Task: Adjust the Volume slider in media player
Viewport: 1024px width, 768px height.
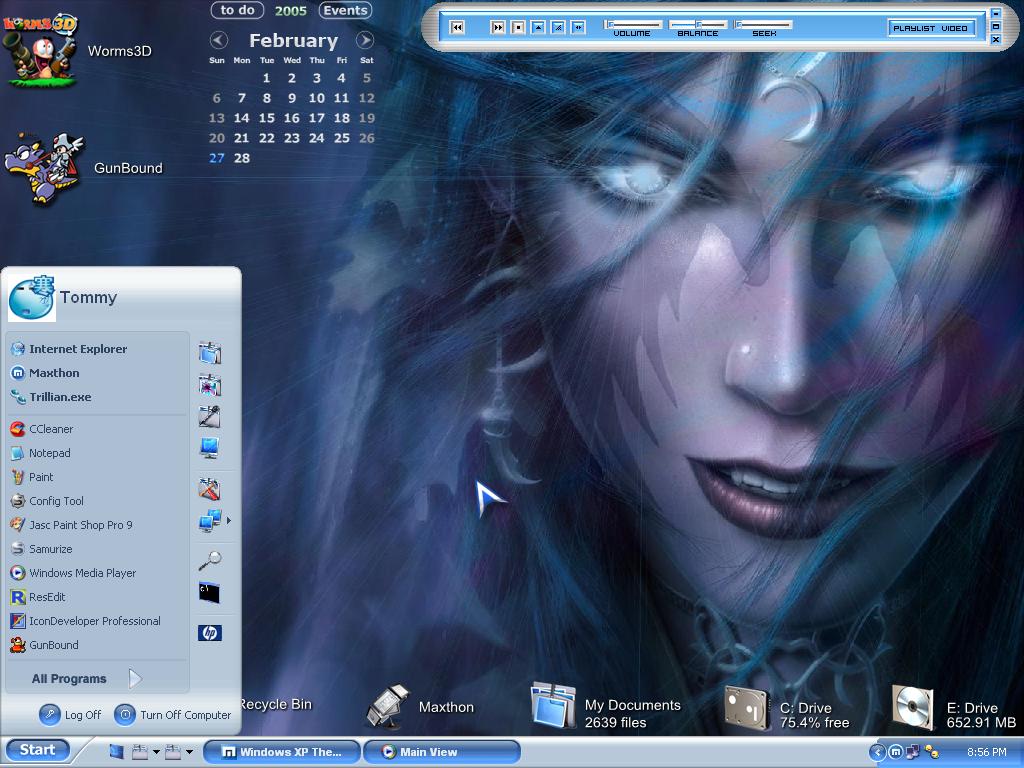Action: point(632,25)
